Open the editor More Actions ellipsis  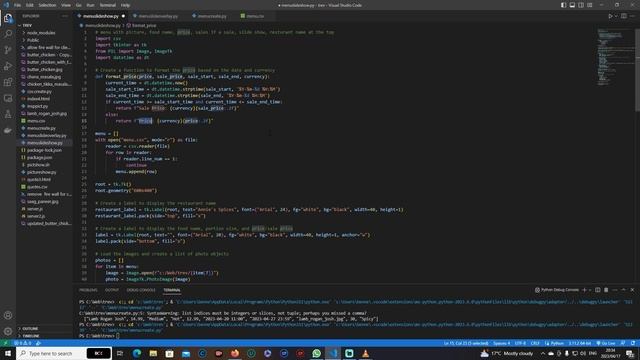pos(632,16)
